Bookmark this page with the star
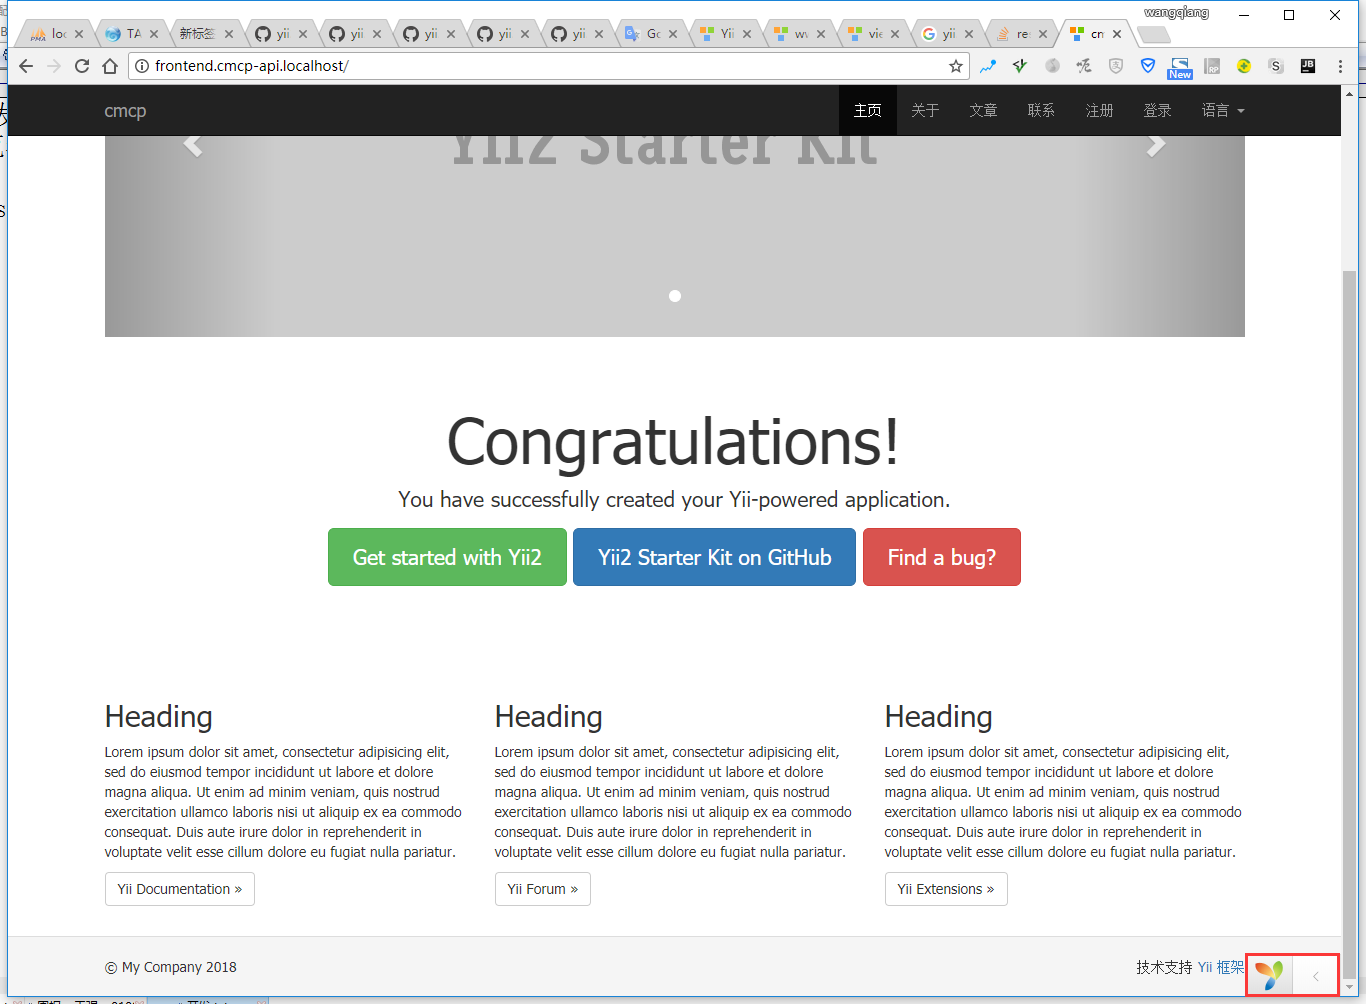Image resolution: width=1366 pixels, height=1004 pixels. pos(956,66)
